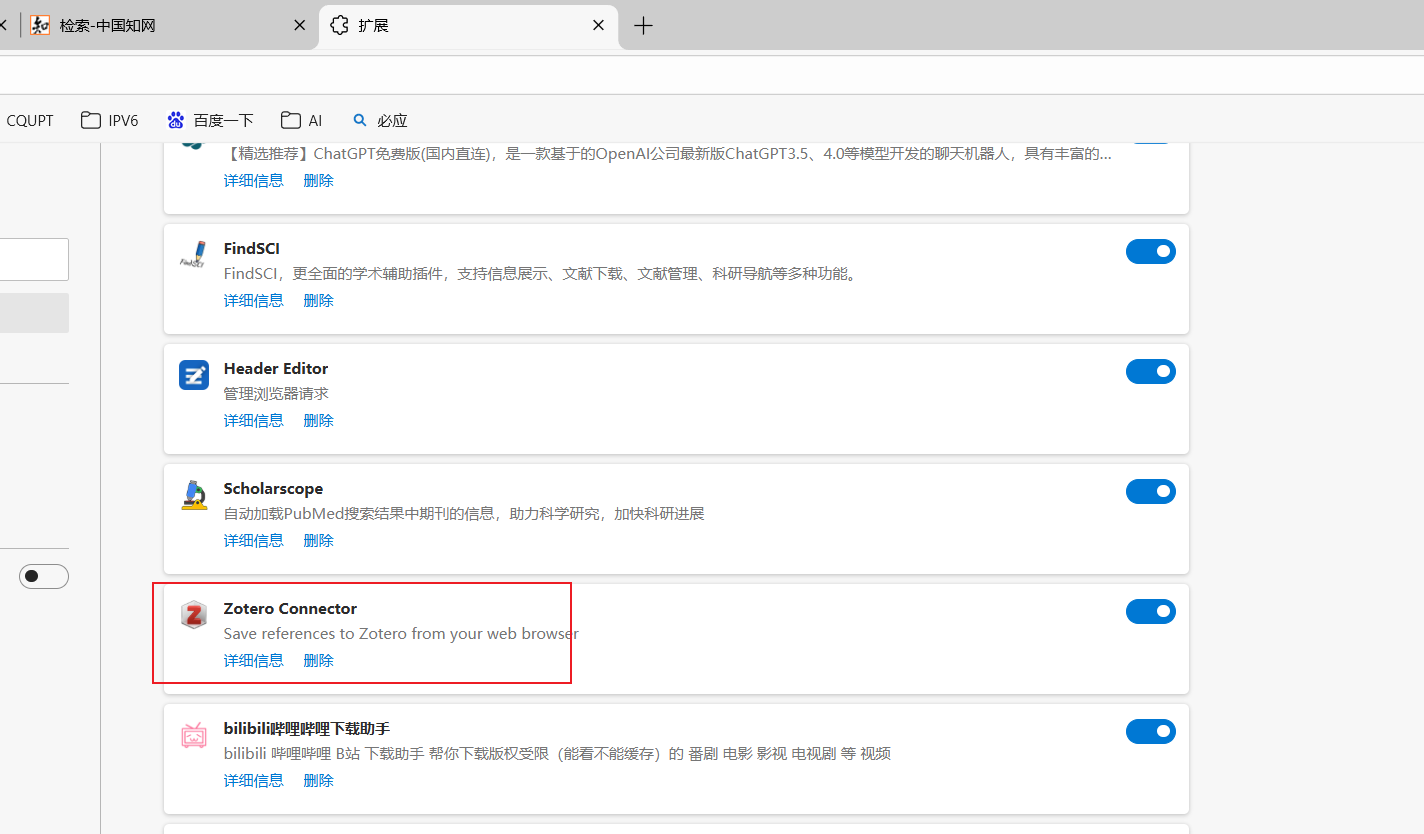Click the bilibili download helper icon
This screenshot has height=834, width=1424.
coord(194,735)
